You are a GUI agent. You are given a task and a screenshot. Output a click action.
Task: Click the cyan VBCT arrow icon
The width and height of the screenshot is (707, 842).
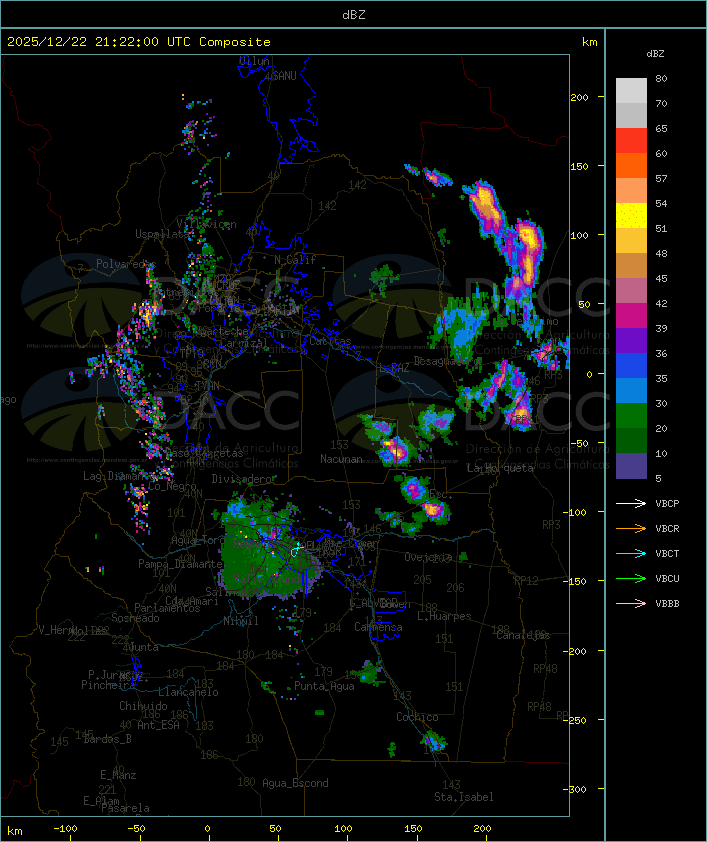(x=631, y=553)
